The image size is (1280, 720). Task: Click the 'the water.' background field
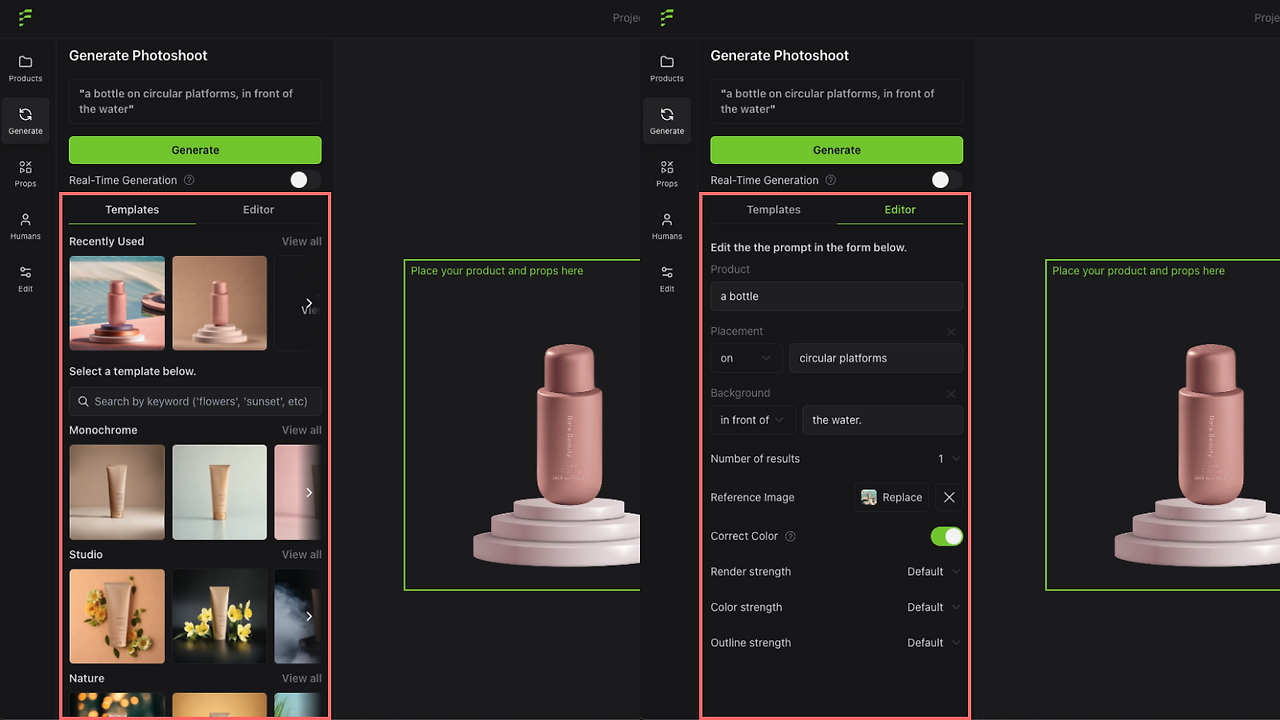(883, 420)
